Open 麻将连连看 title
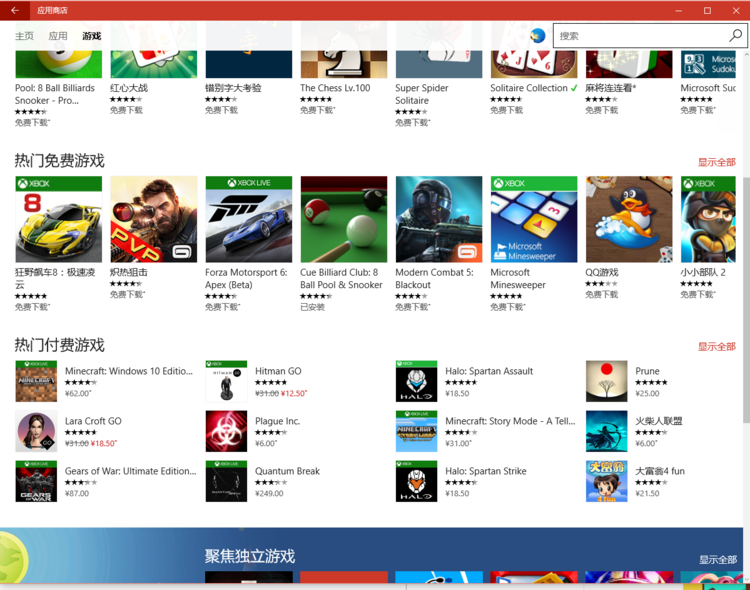The width and height of the screenshot is (750, 590). (x=611, y=88)
